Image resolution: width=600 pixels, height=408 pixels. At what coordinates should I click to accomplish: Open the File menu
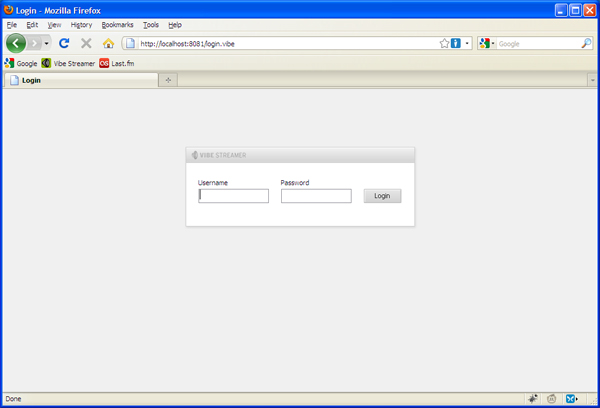tap(11, 25)
